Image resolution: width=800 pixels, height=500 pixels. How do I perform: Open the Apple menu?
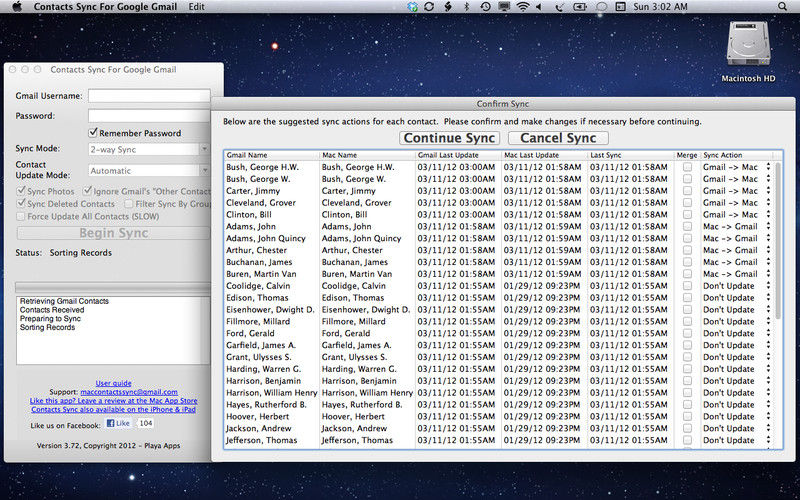click(17, 7)
